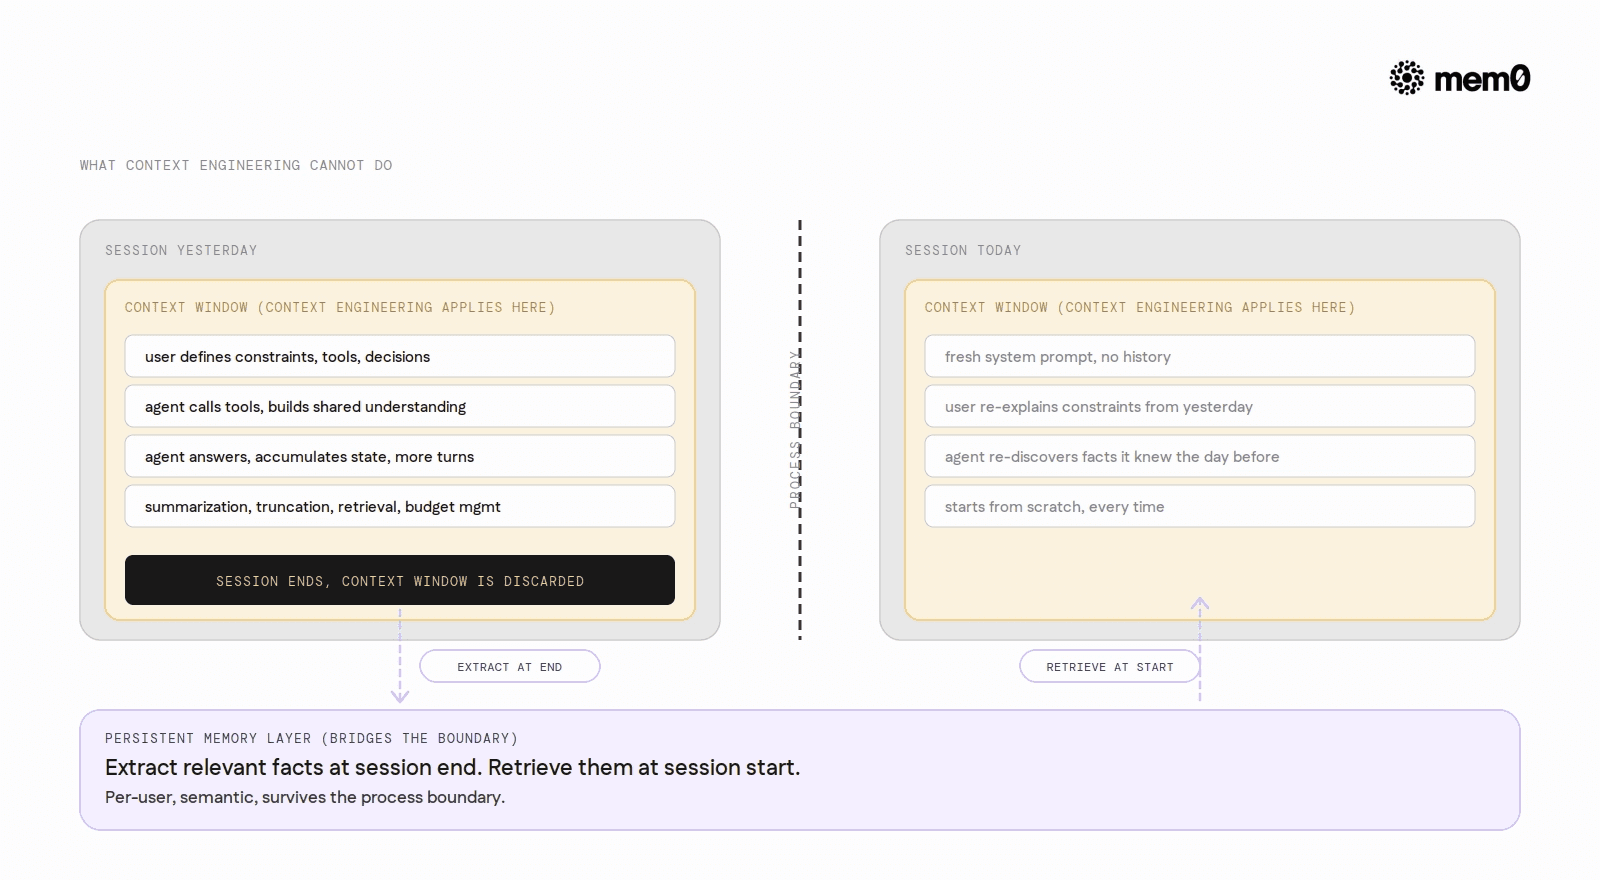
Task: Click the upward arrow into today's context window
Action: [x=1200, y=648]
